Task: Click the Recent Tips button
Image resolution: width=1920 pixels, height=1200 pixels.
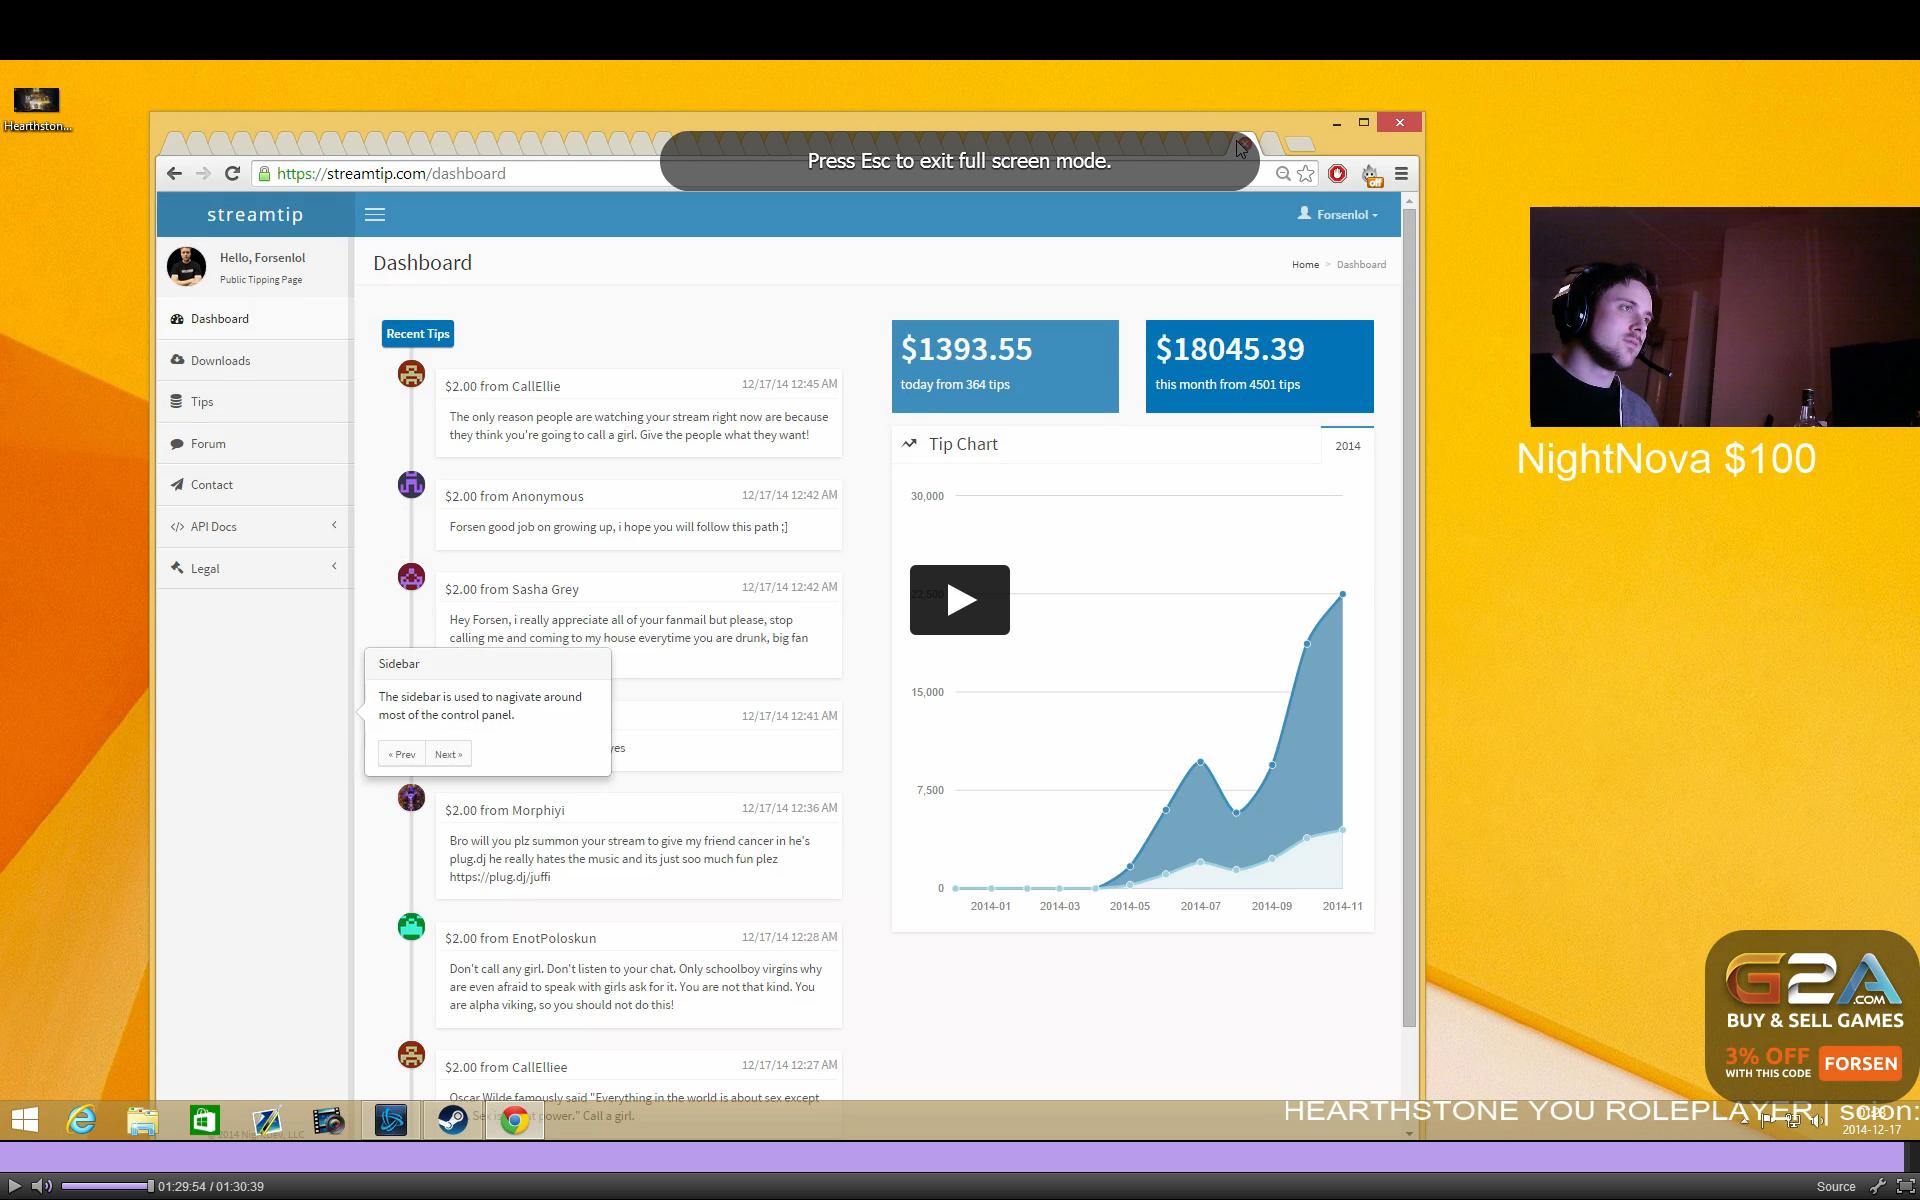Action: coord(418,334)
